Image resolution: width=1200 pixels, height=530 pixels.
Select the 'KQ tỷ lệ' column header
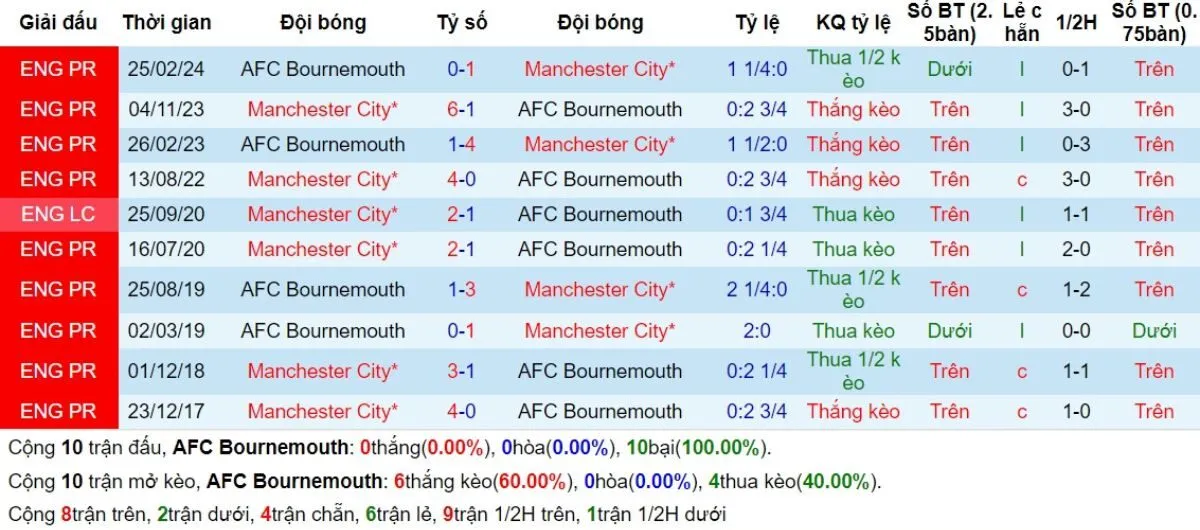853,22
